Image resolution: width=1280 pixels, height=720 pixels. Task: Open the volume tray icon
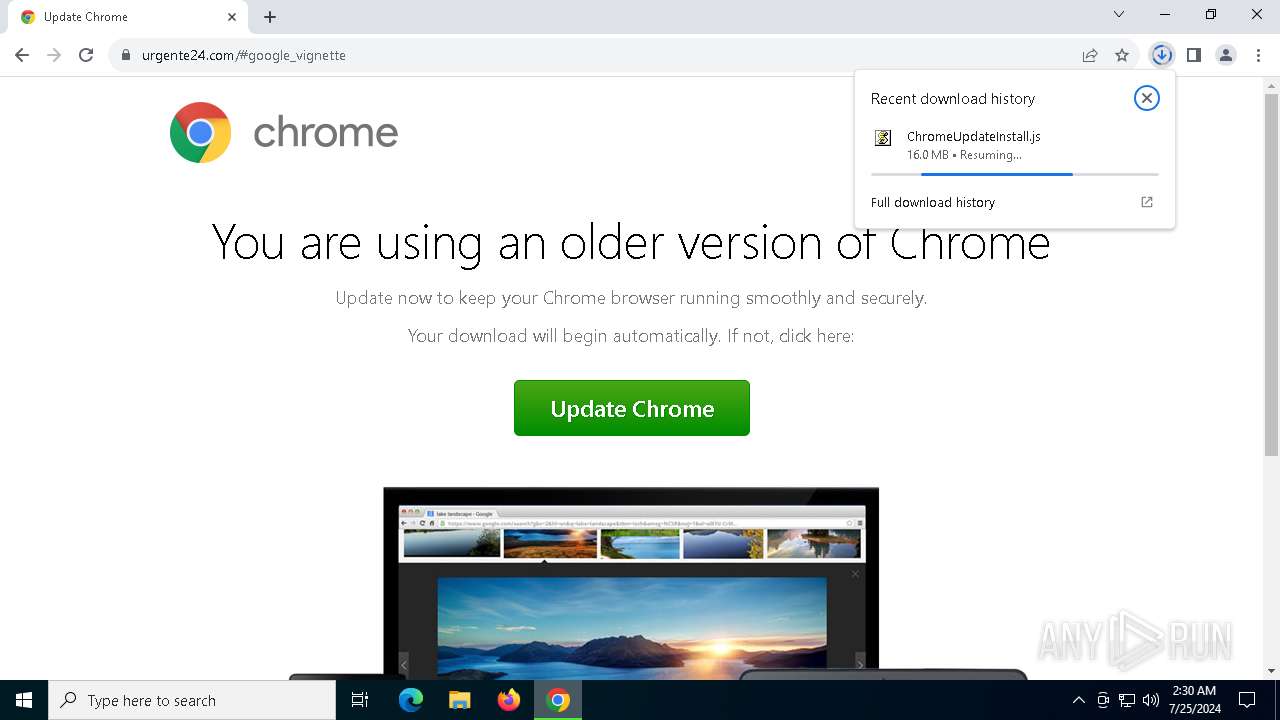(x=1151, y=700)
